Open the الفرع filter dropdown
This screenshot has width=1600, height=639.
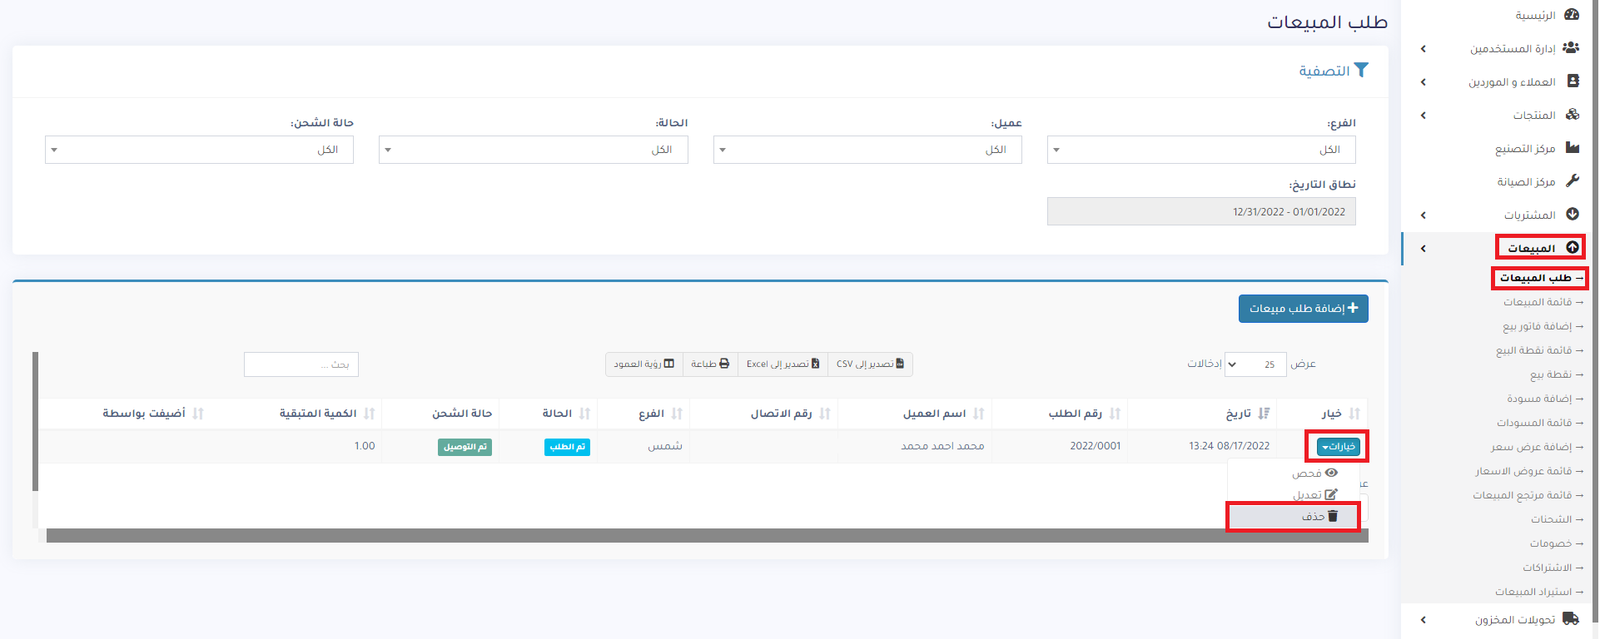click(x=1201, y=150)
